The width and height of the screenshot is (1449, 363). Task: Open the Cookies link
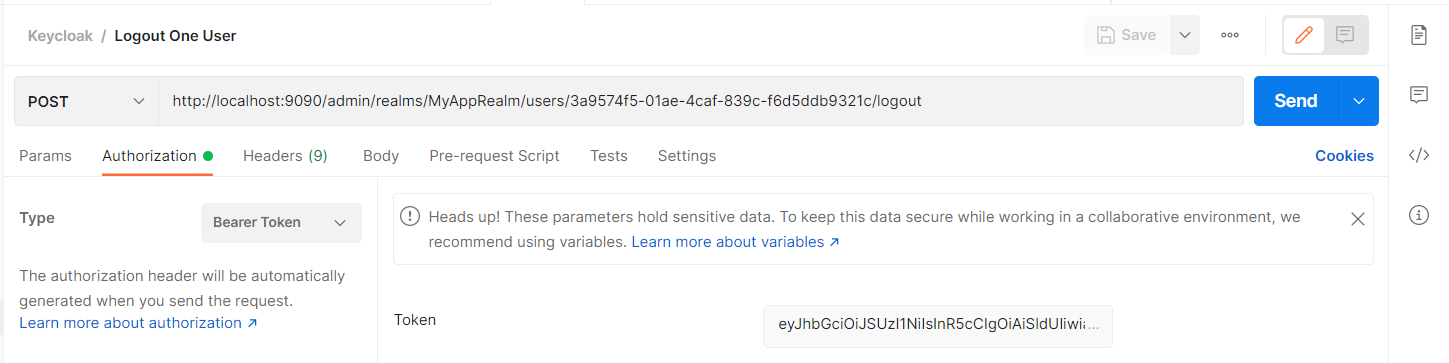1344,156
